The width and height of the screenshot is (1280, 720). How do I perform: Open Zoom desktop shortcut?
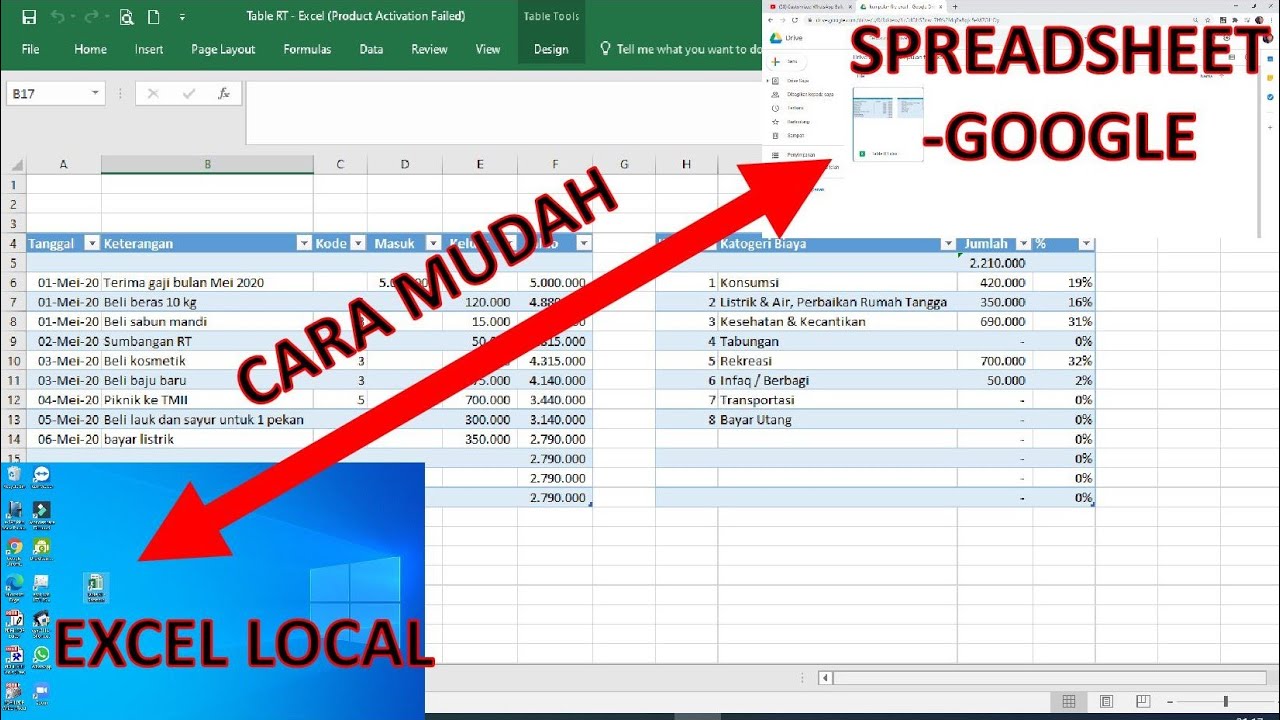pos(41,692)
